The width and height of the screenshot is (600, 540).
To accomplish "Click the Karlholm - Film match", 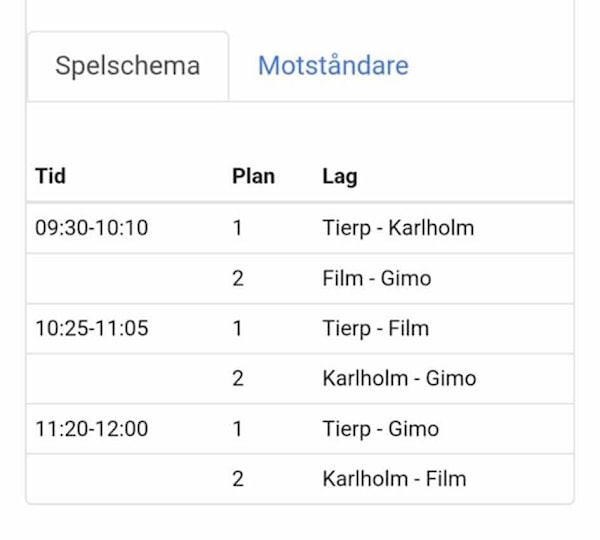I will pyautogui.click(x=394, y=479).
